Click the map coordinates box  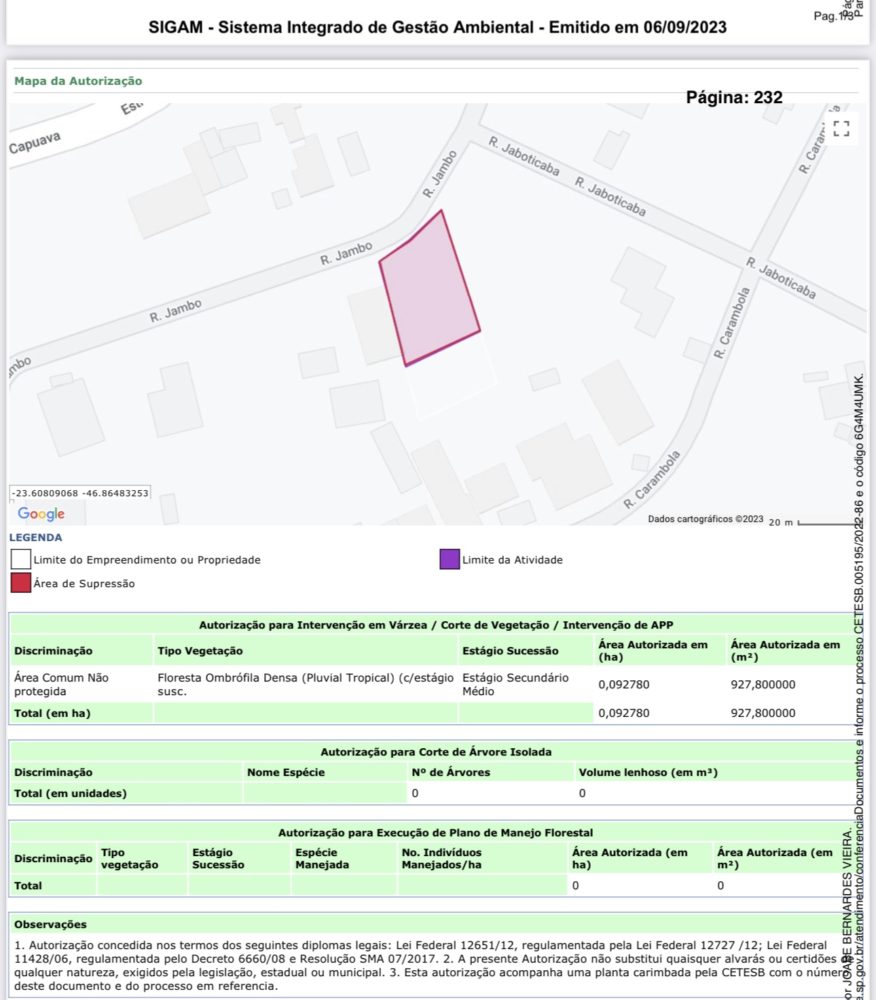pyautogui.click(x=80, y=493)
